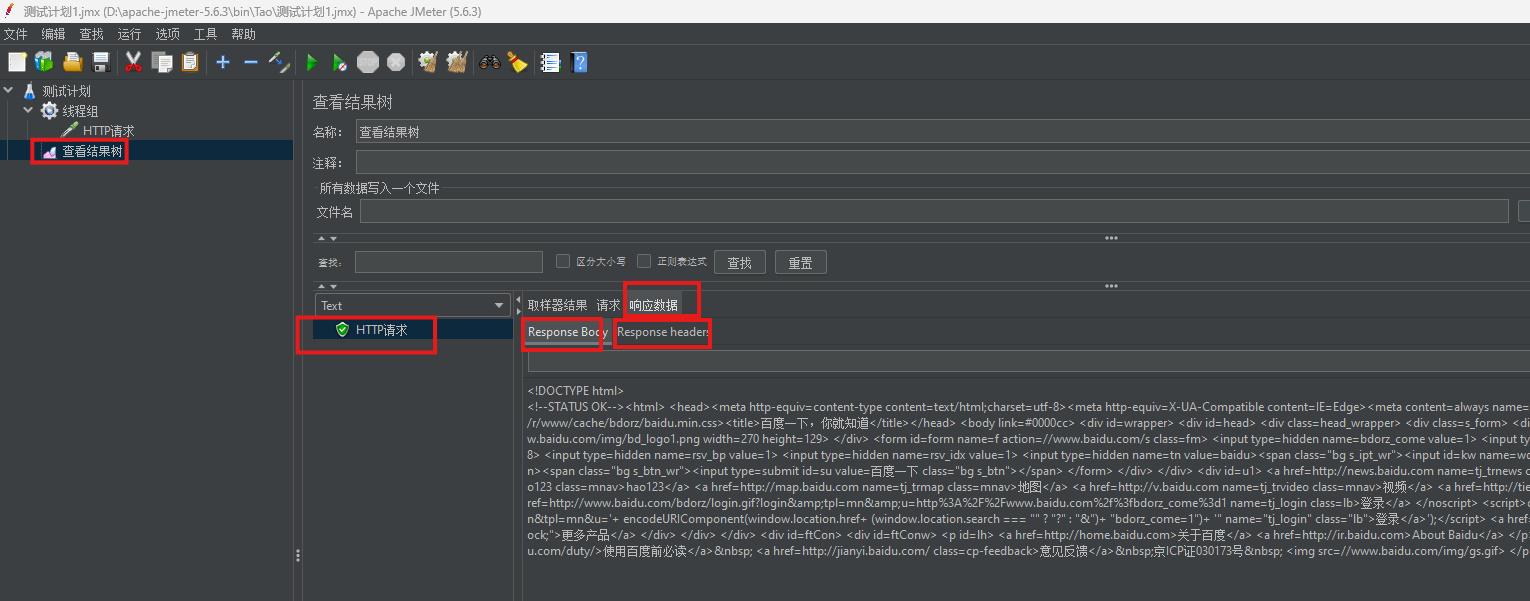Open Help with the question mark icon
Screen dimensions: 1530x601
point(579,62)
